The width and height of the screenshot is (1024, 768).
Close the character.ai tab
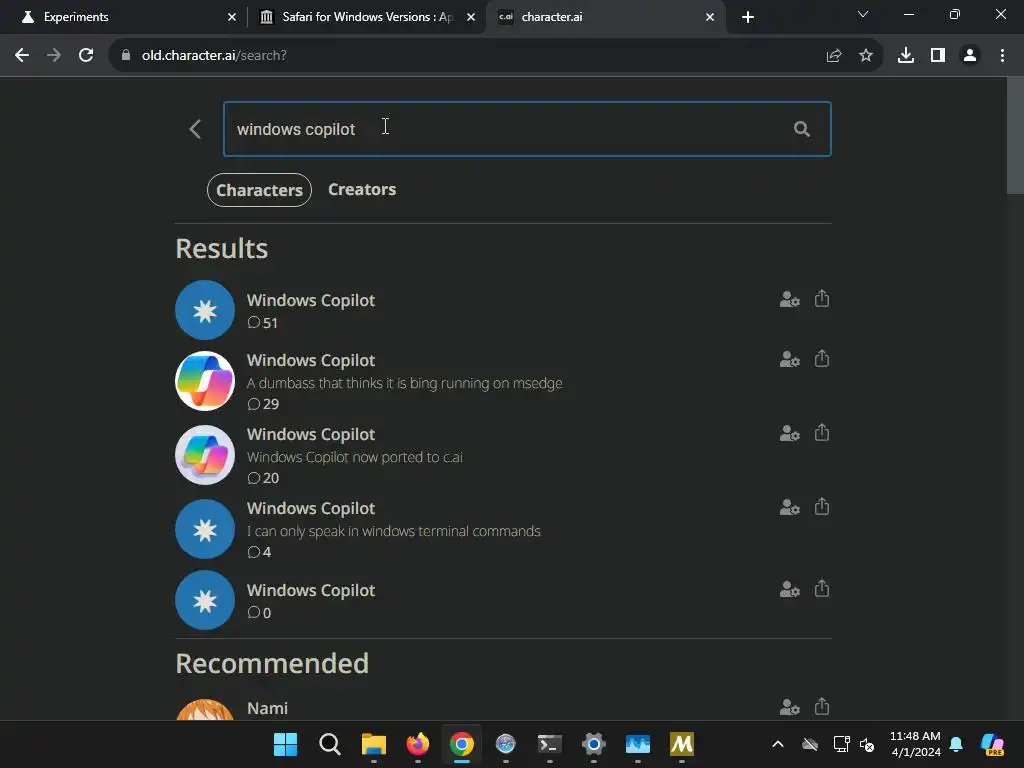pos(710,17)
